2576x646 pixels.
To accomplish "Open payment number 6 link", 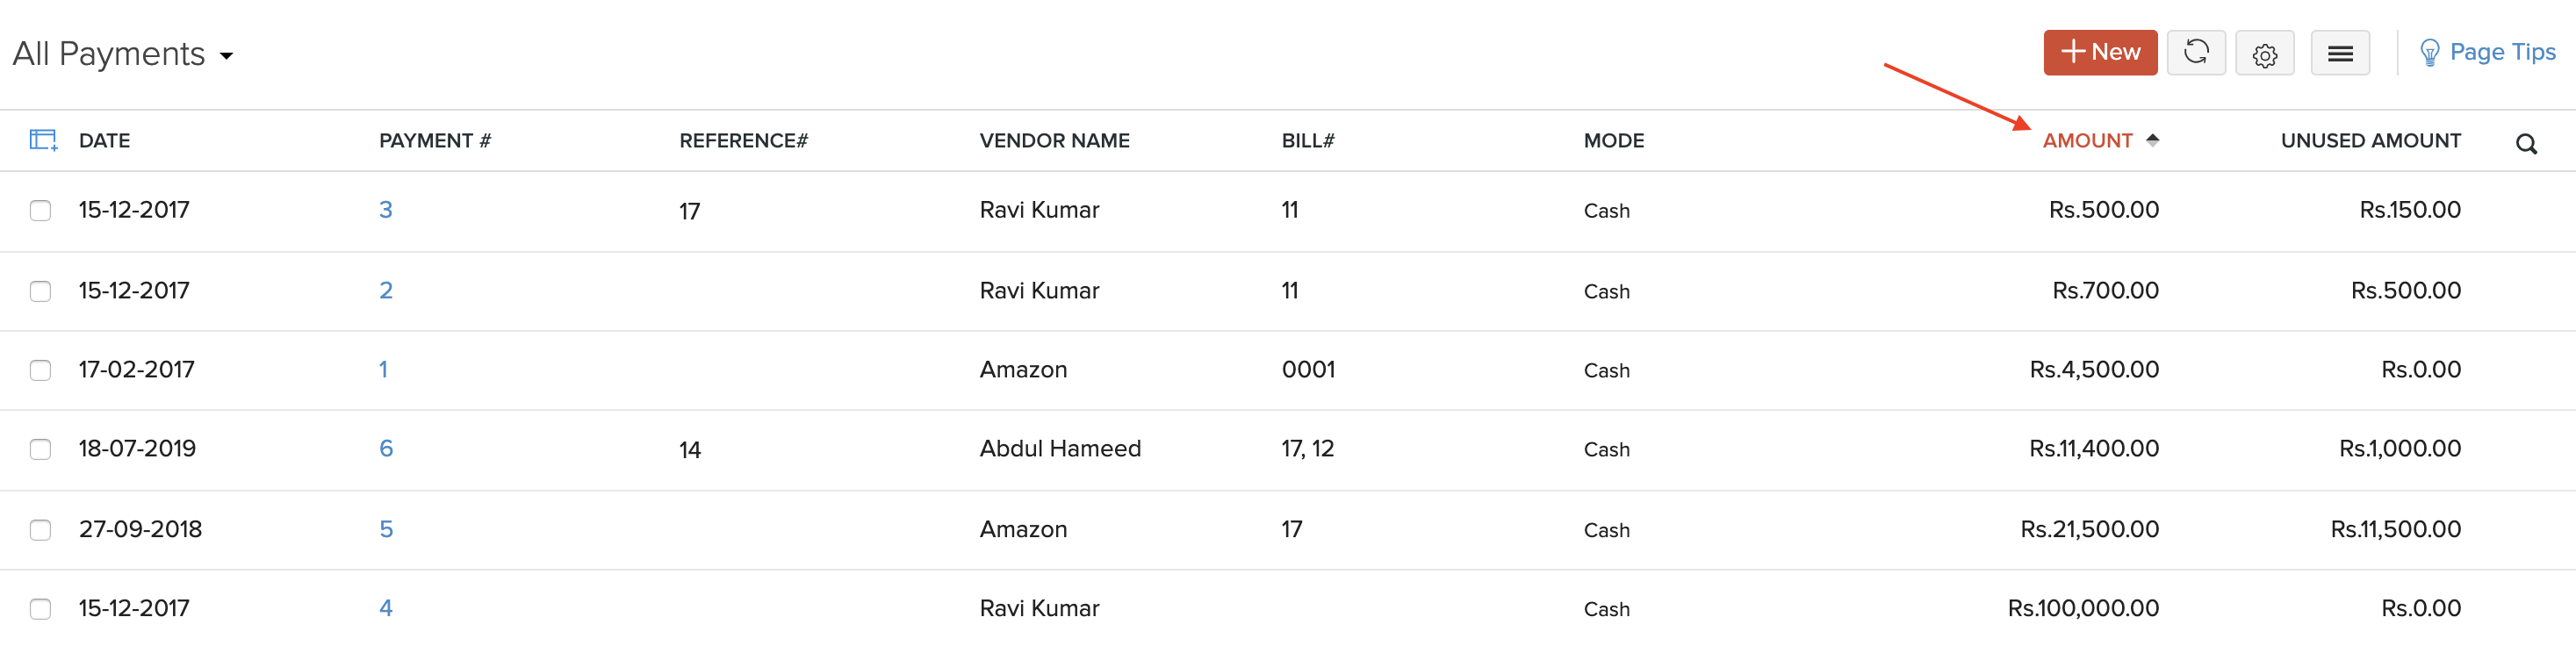I will [386, 448].
